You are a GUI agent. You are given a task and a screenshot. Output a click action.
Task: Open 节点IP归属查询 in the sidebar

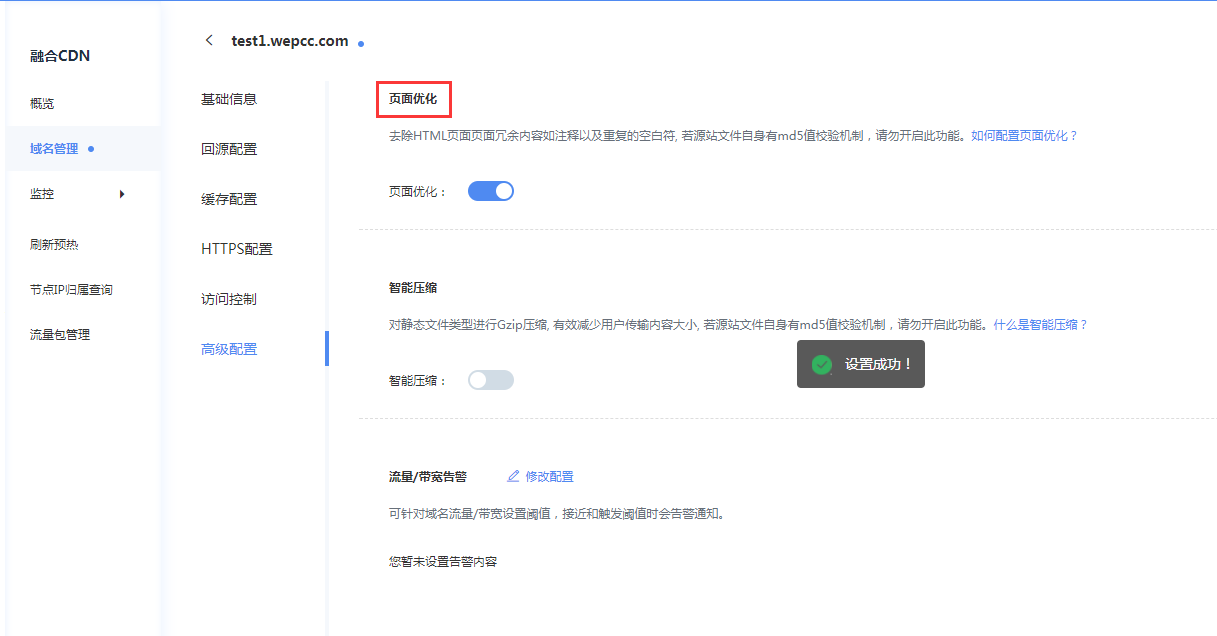(71, 290)
